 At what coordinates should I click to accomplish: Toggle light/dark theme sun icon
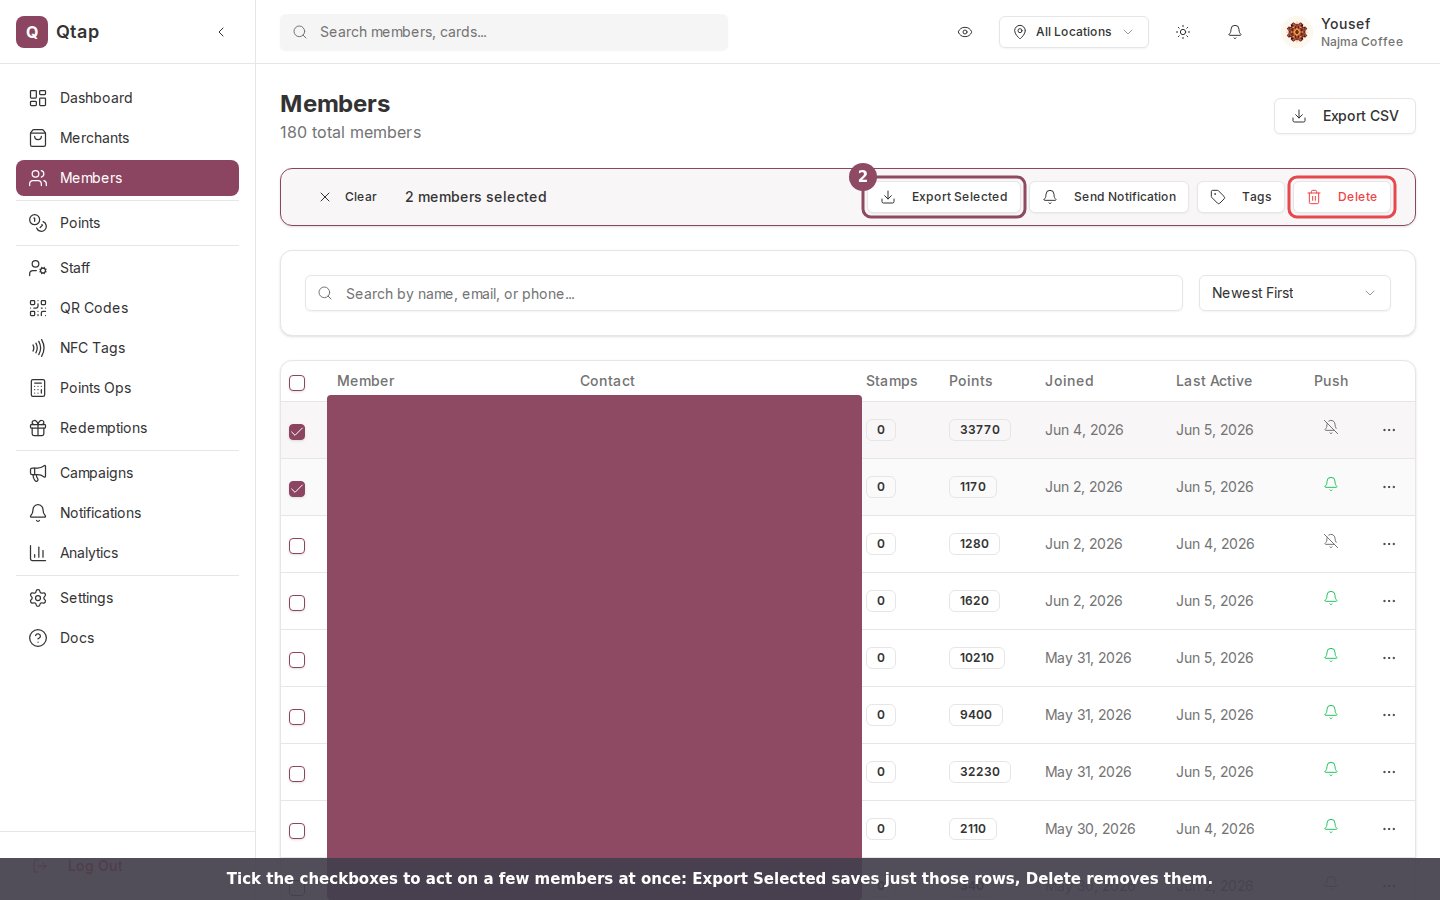(1183, 32)
